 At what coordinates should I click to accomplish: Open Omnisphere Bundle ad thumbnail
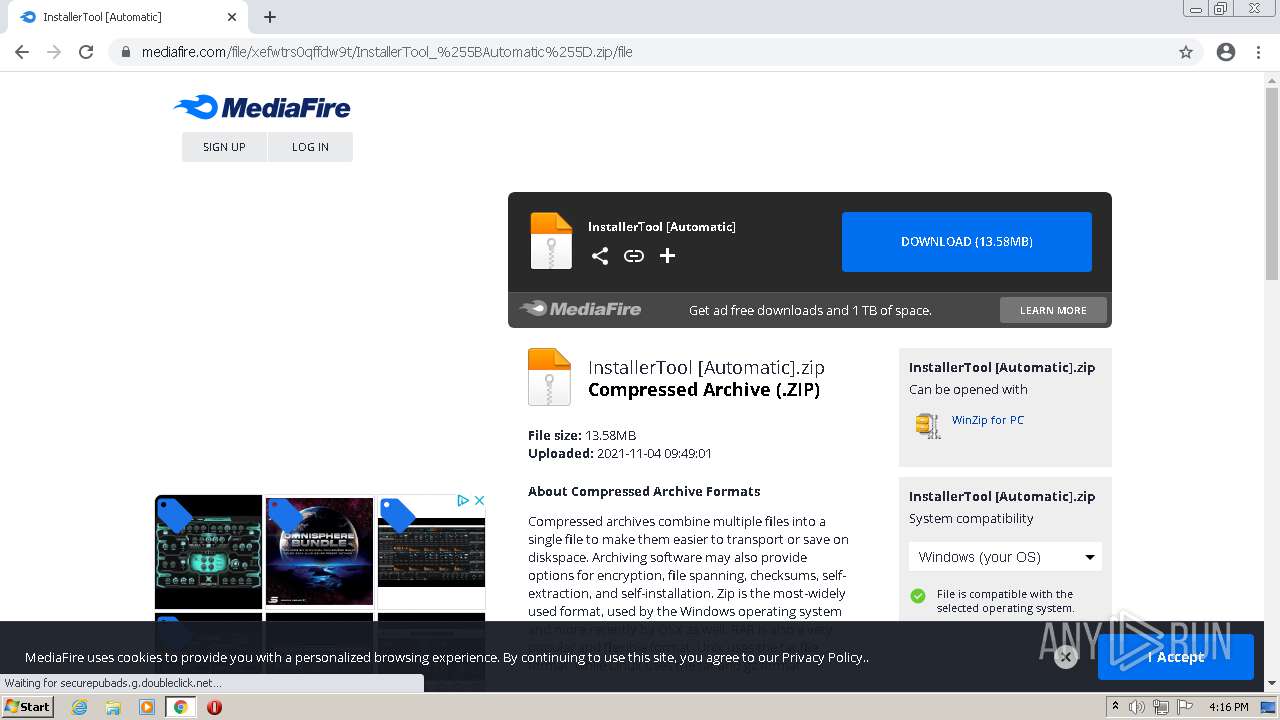pyautogui.click(x=320, y=551)
